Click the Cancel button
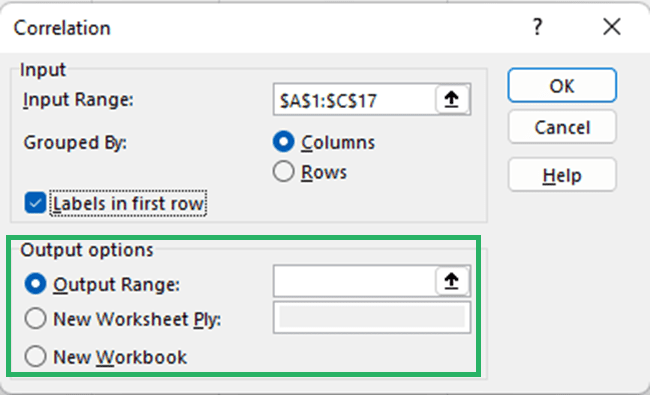The width and height of the screenshot is (650, 395). pyautogui.click(x=562, y=127)
